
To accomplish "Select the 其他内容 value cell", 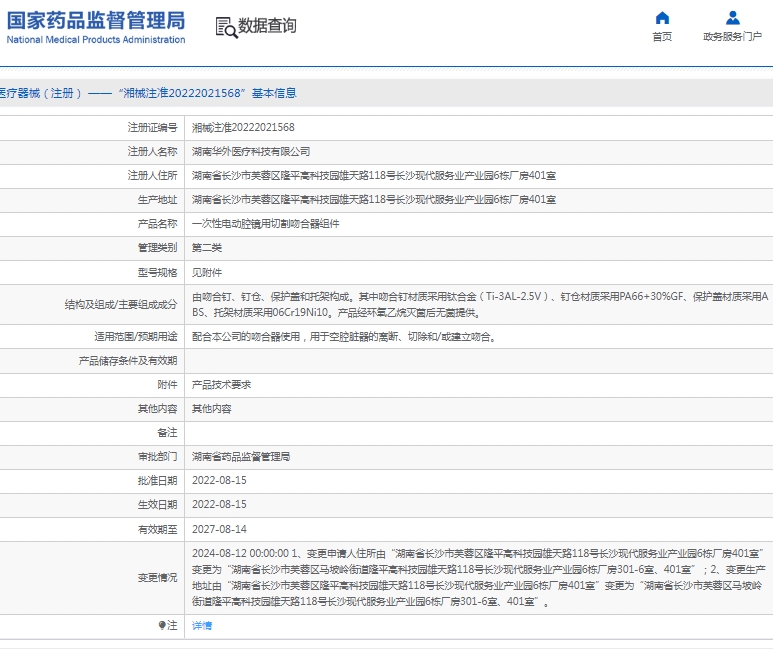I will pyautogui.click(x=211, y=409).
